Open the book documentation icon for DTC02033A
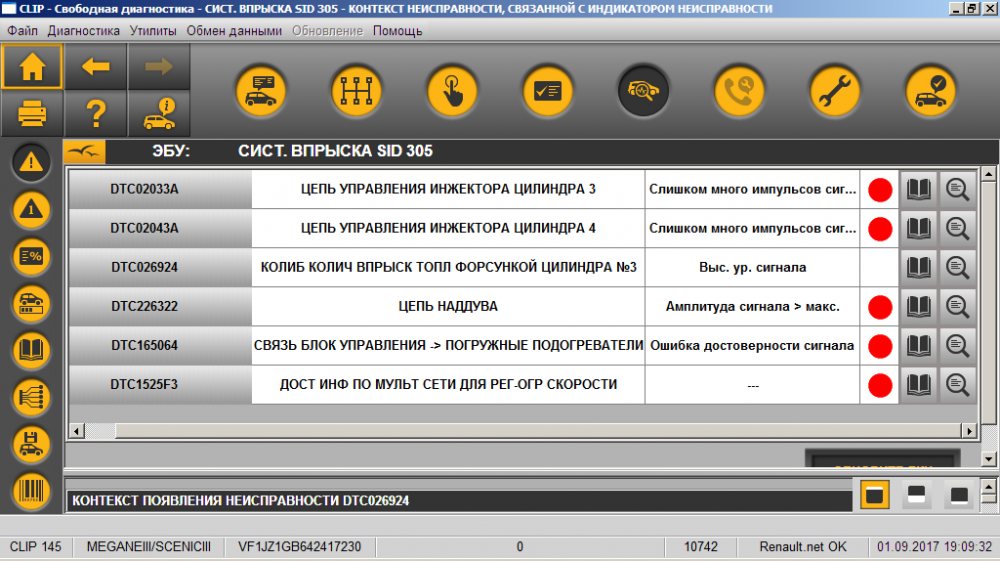This screenshot has height=561, width=1000. point(918,189)
